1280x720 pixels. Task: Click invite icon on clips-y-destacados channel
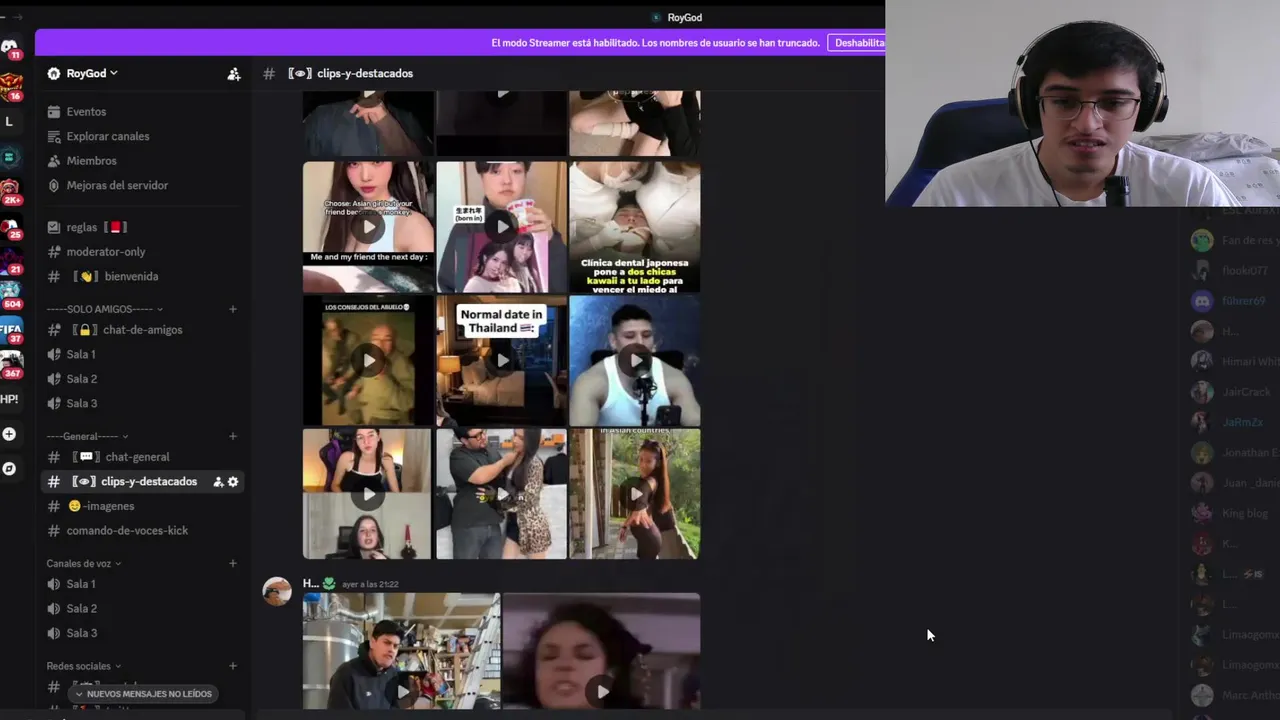pyautogui.click(x=218, y=482)
